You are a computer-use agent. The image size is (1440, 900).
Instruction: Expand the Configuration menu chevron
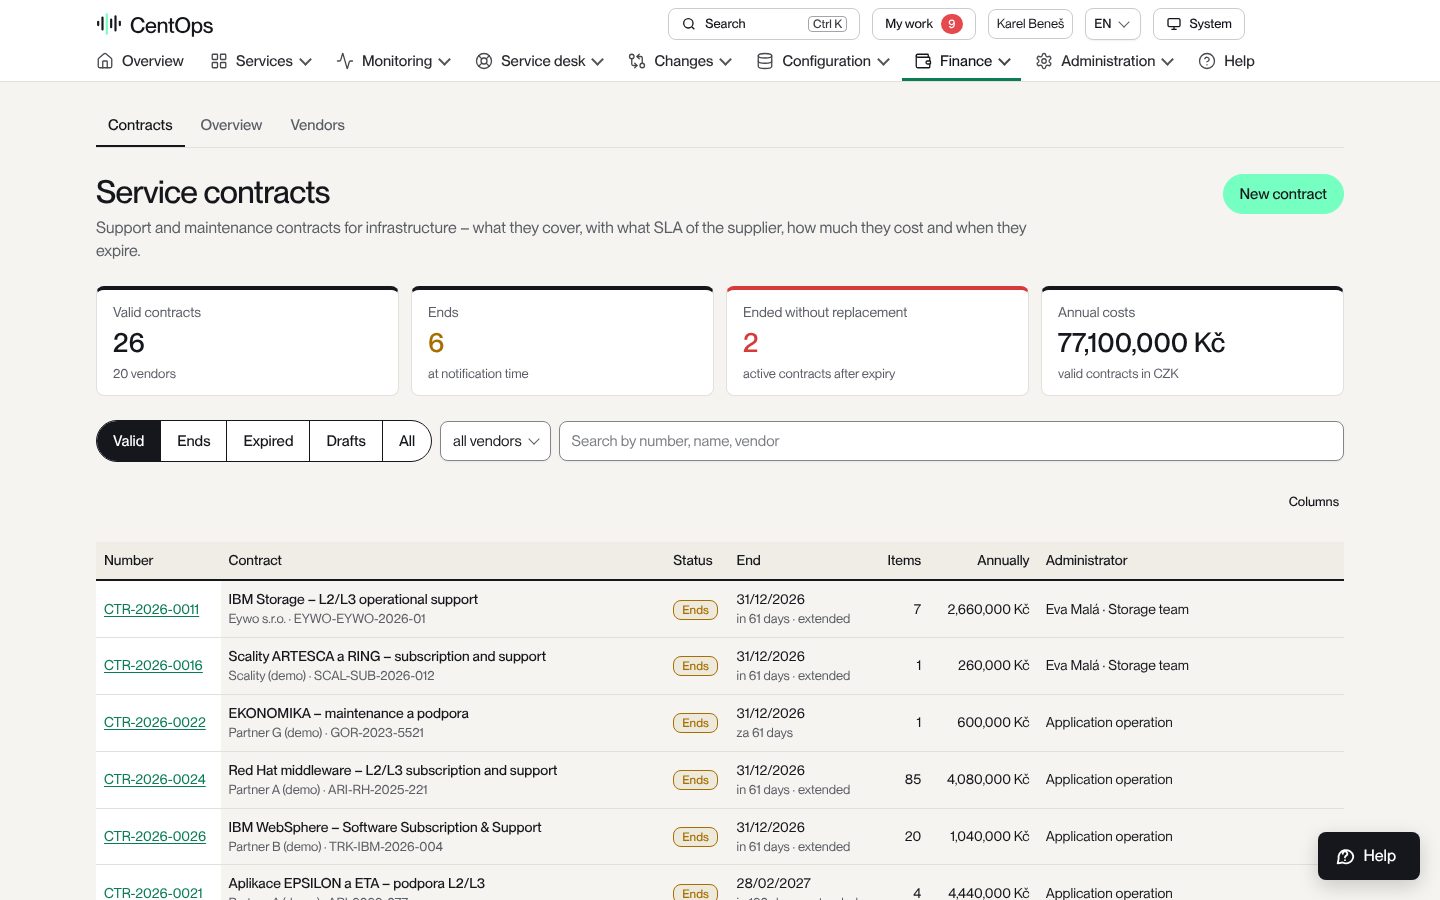[883, 62]
